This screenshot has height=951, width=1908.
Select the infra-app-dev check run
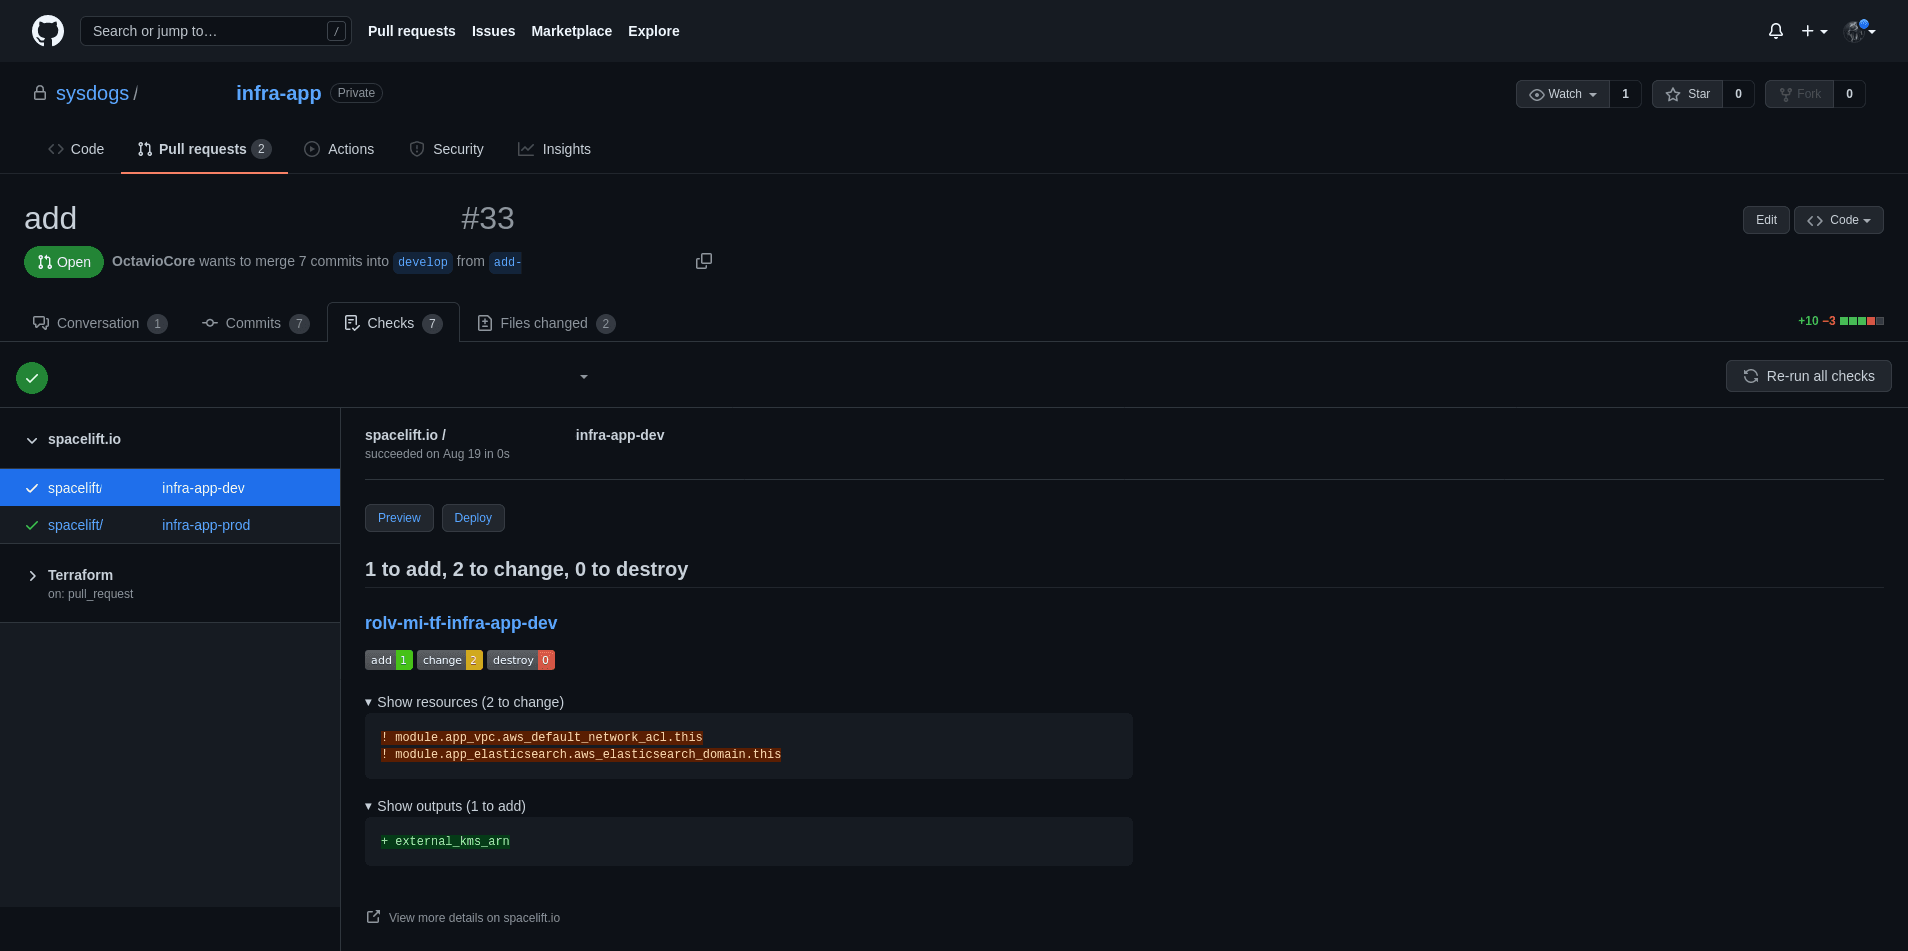(x=170, y=488)
